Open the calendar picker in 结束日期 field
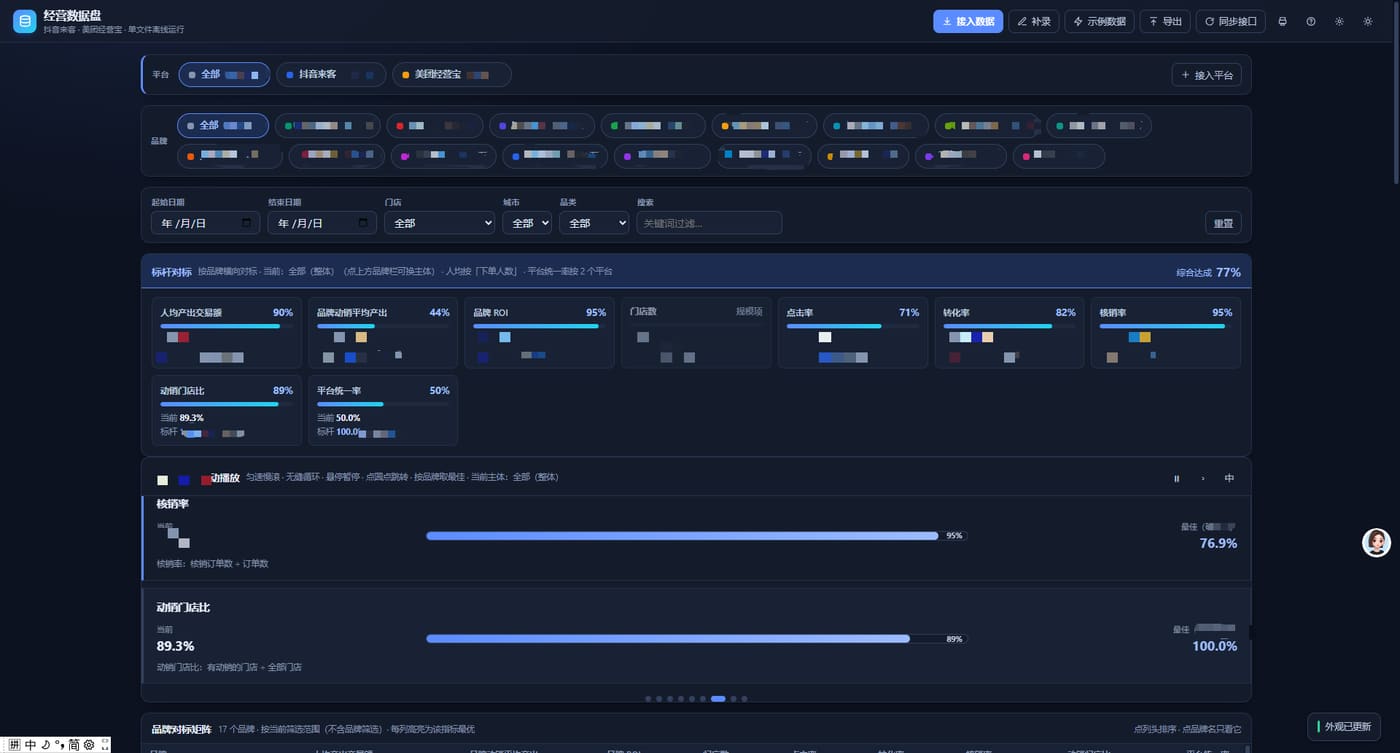This screenshot has width=1400, height=753. [x=364, y=223]
